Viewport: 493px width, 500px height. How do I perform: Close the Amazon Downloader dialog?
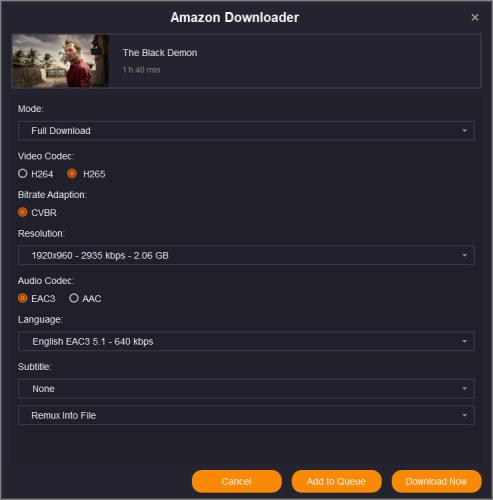point(475,17)
